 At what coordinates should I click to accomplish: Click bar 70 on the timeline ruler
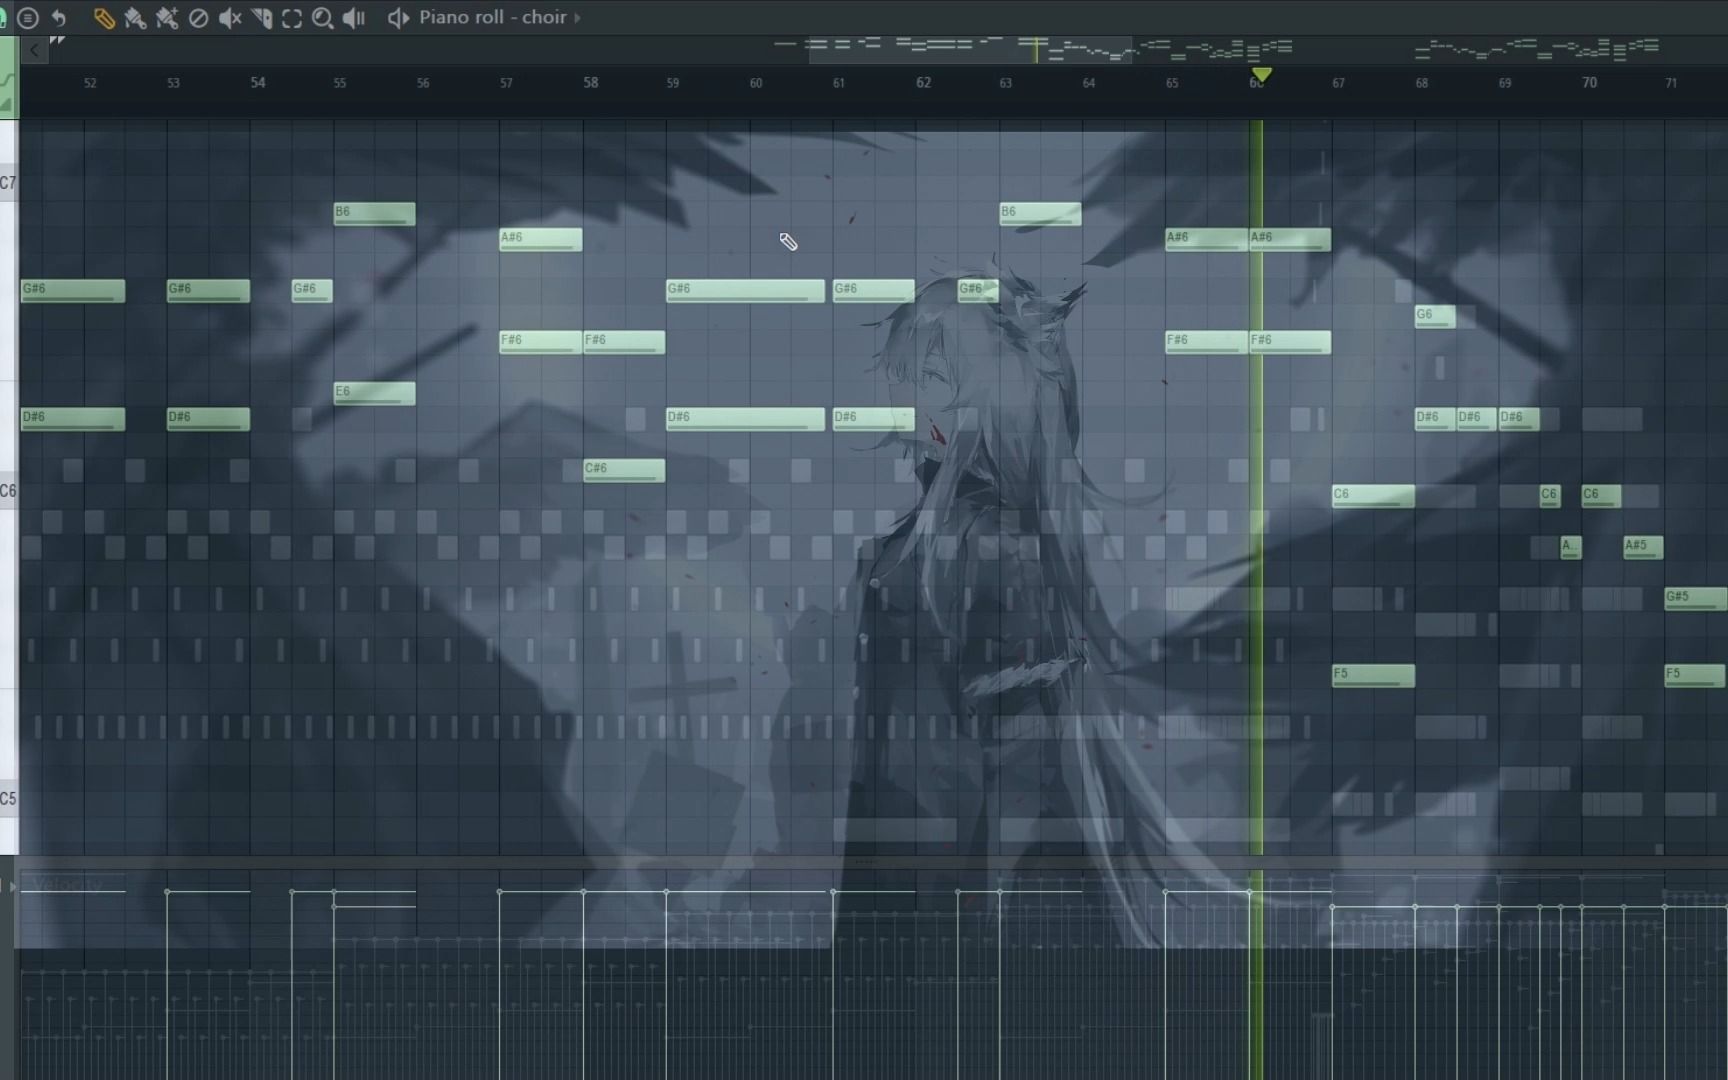pos(1589,83)
